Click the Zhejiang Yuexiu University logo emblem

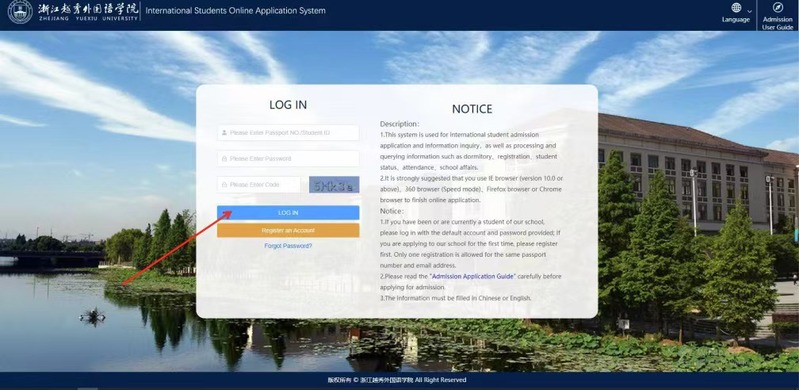click(20, 12)
